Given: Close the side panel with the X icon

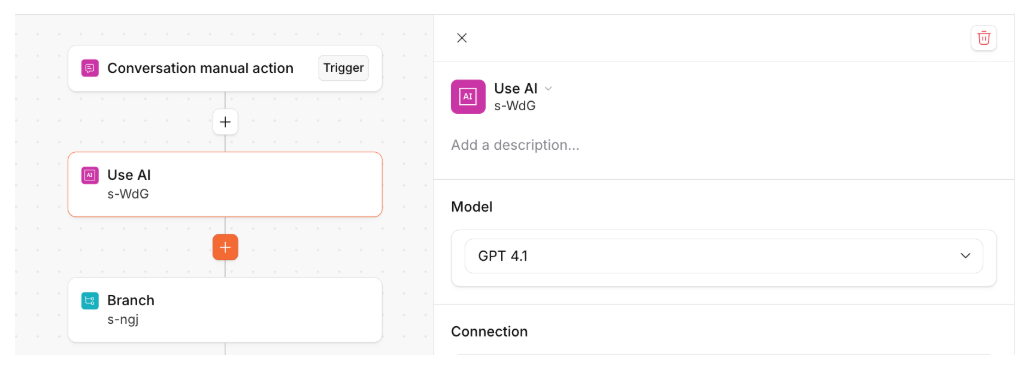Looking at the screenshot, I should coord(462,38).
